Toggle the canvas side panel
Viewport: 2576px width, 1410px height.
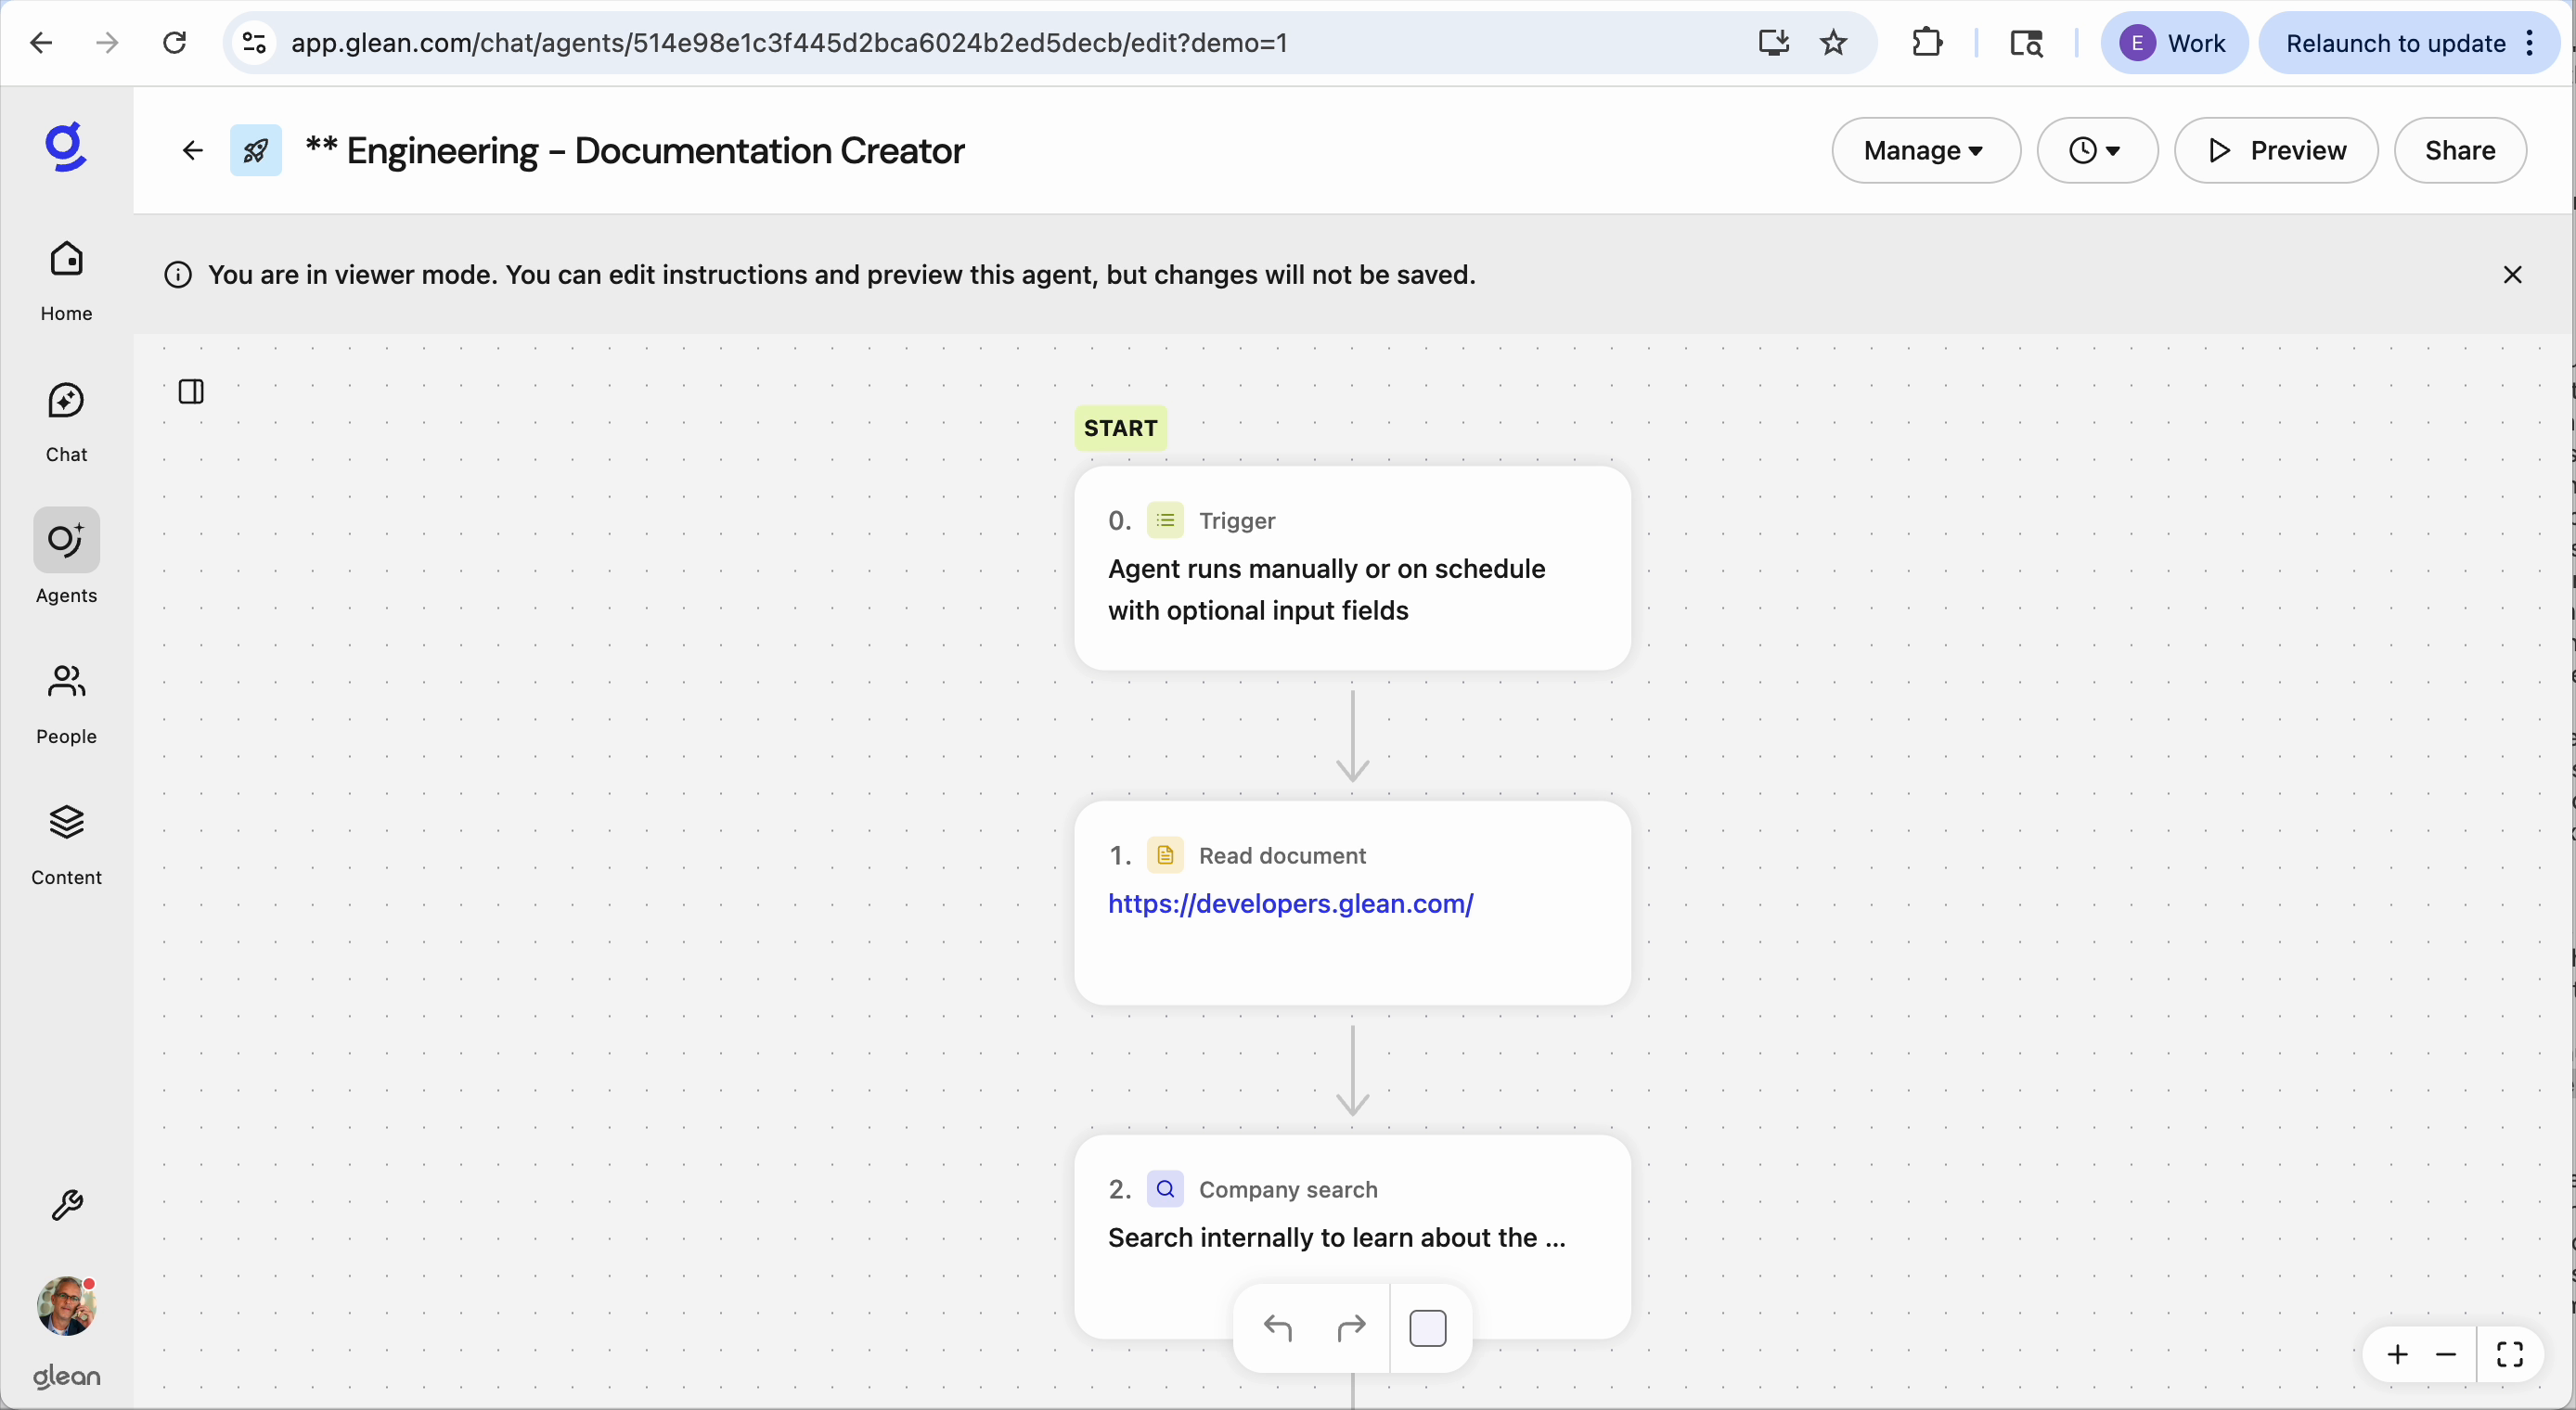[191, 392]
